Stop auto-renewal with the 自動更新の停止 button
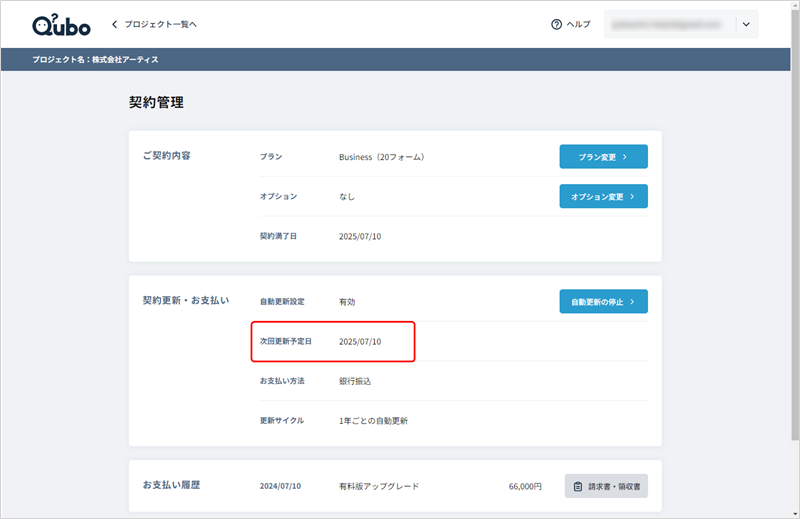 point(603,301)
